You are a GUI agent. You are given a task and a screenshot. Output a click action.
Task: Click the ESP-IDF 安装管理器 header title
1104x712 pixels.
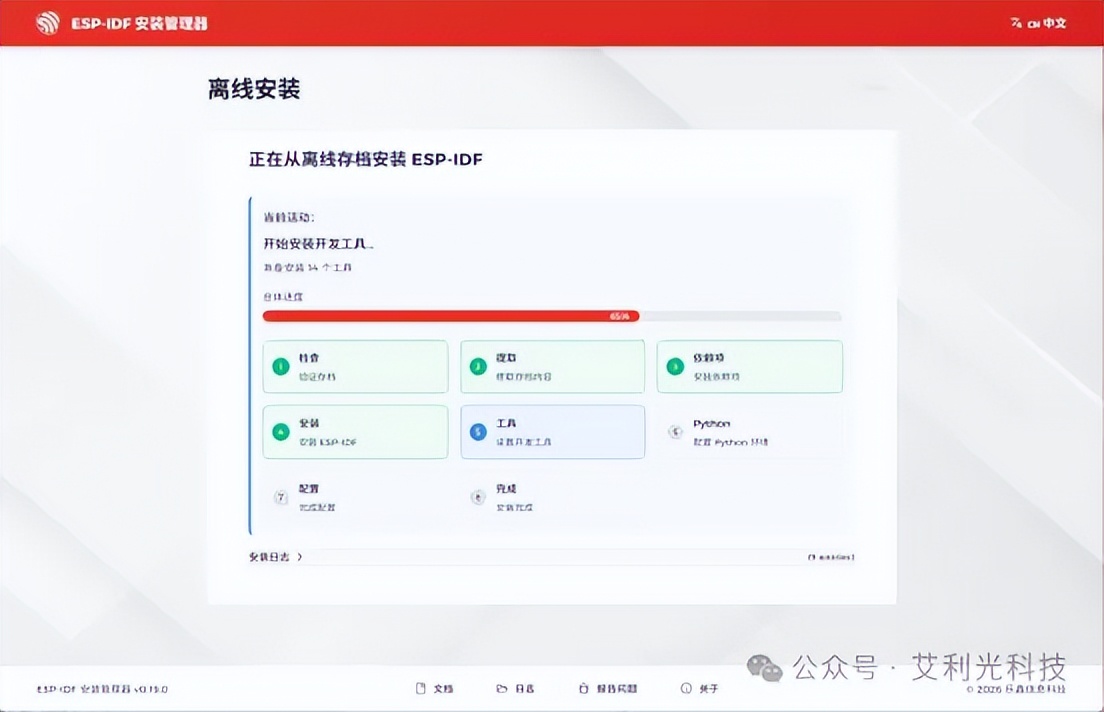[x=139, y=23]
